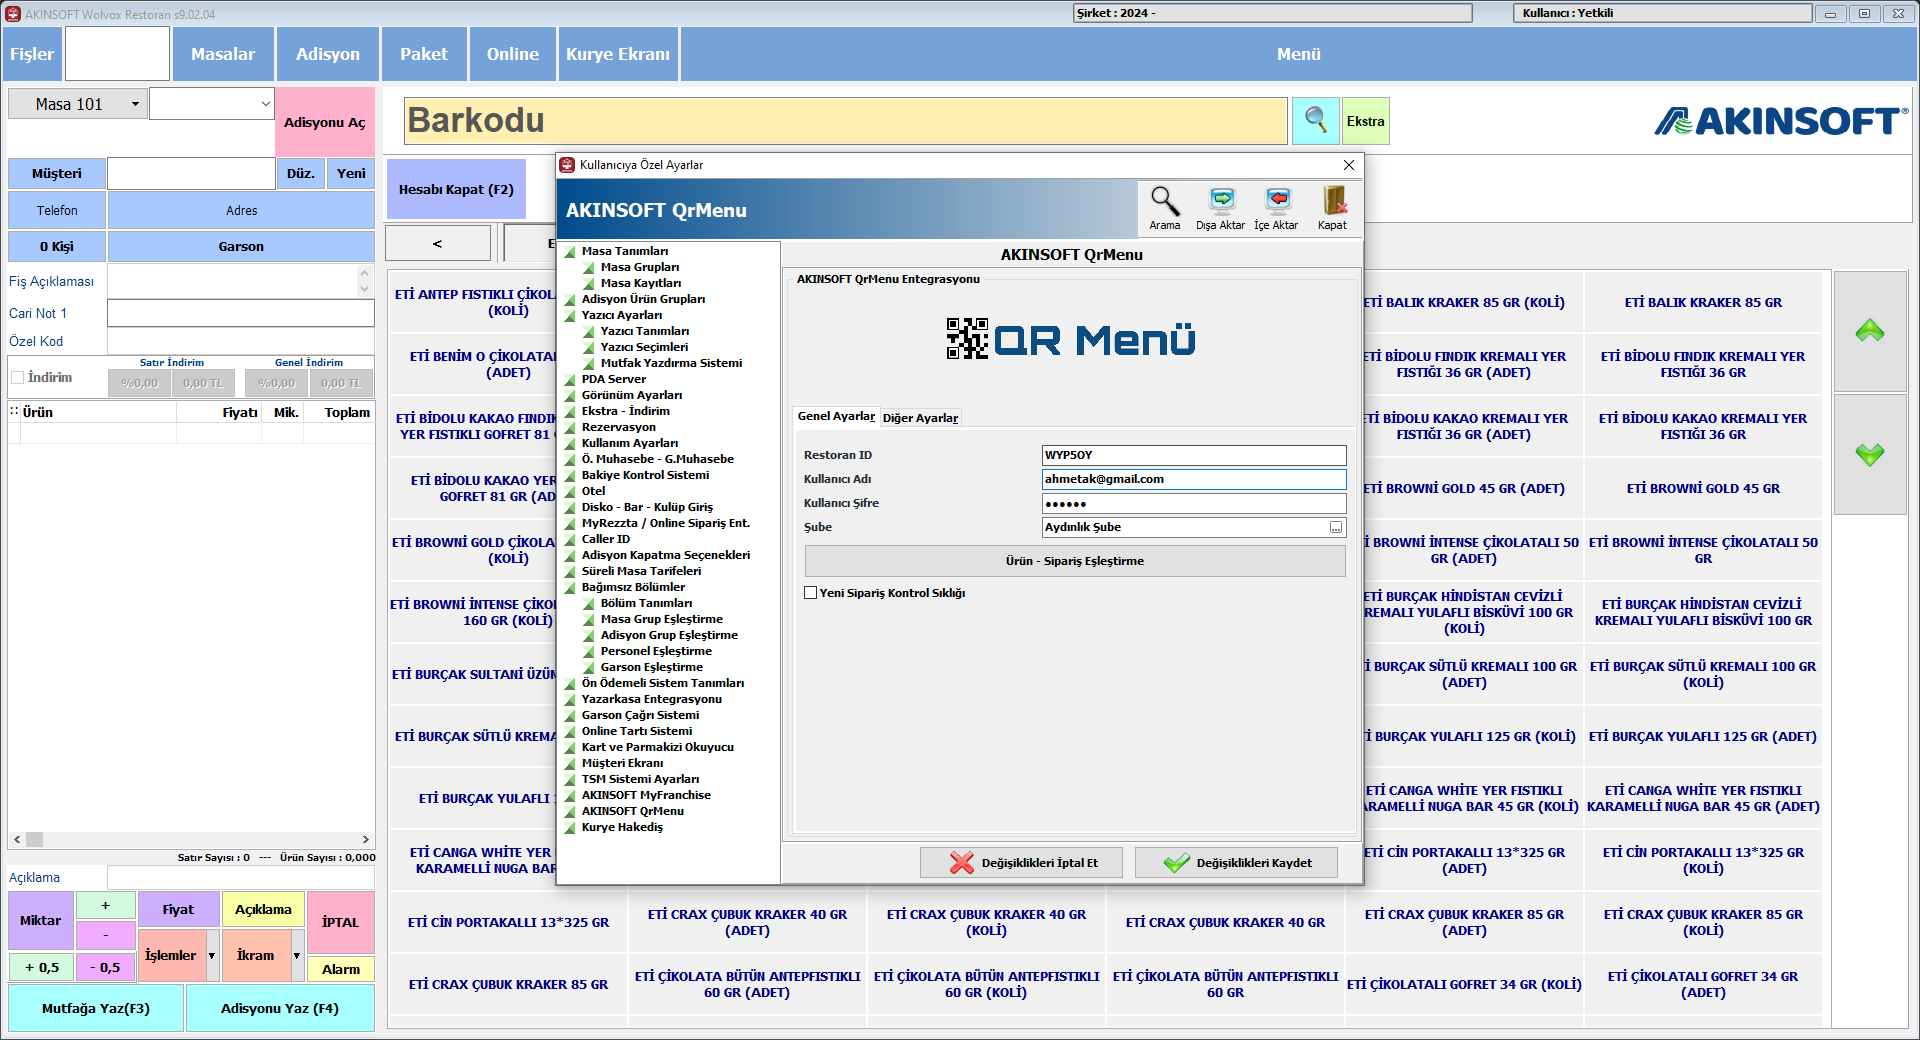Click Adisyonu Aç button
The image size is (1920, 1040).
pyautogui.click(x=325, y=122)
